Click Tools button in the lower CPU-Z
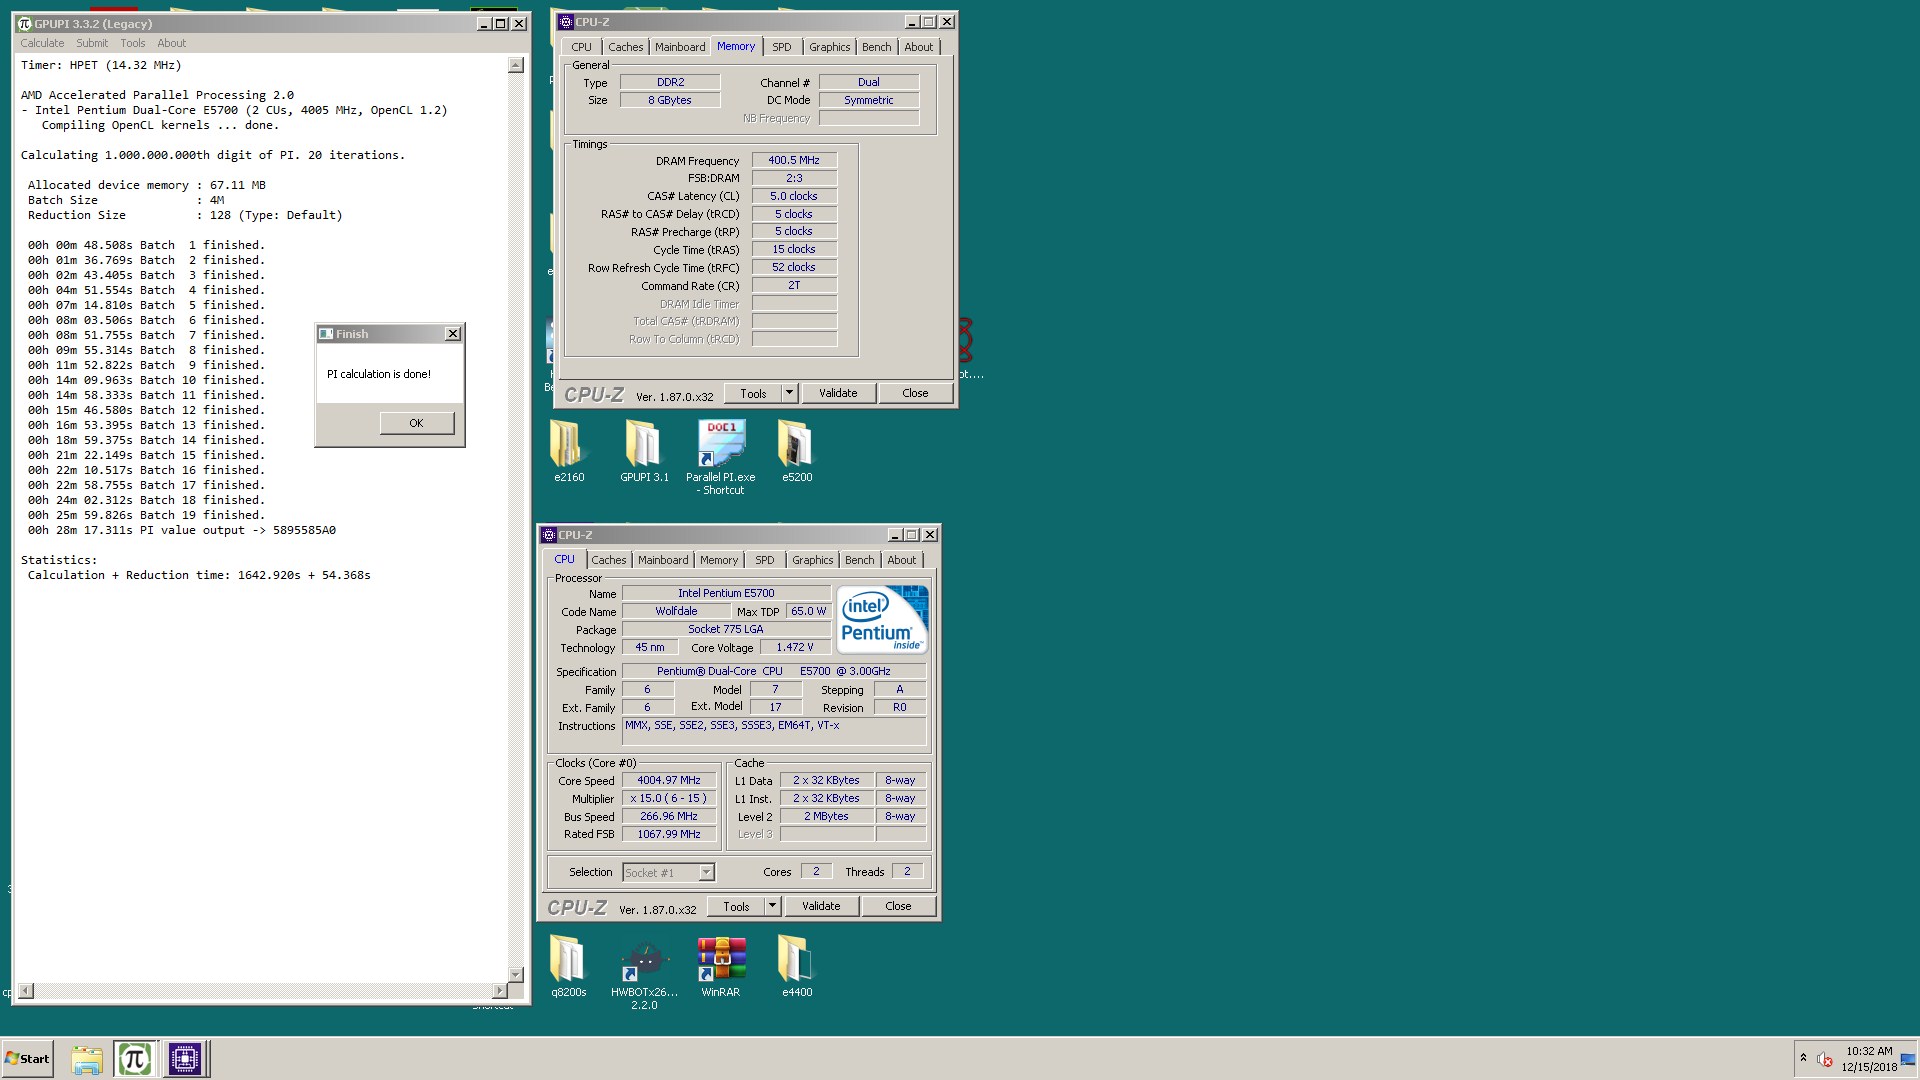This screenshot has width=1920, height=1080. pos(736,906)
